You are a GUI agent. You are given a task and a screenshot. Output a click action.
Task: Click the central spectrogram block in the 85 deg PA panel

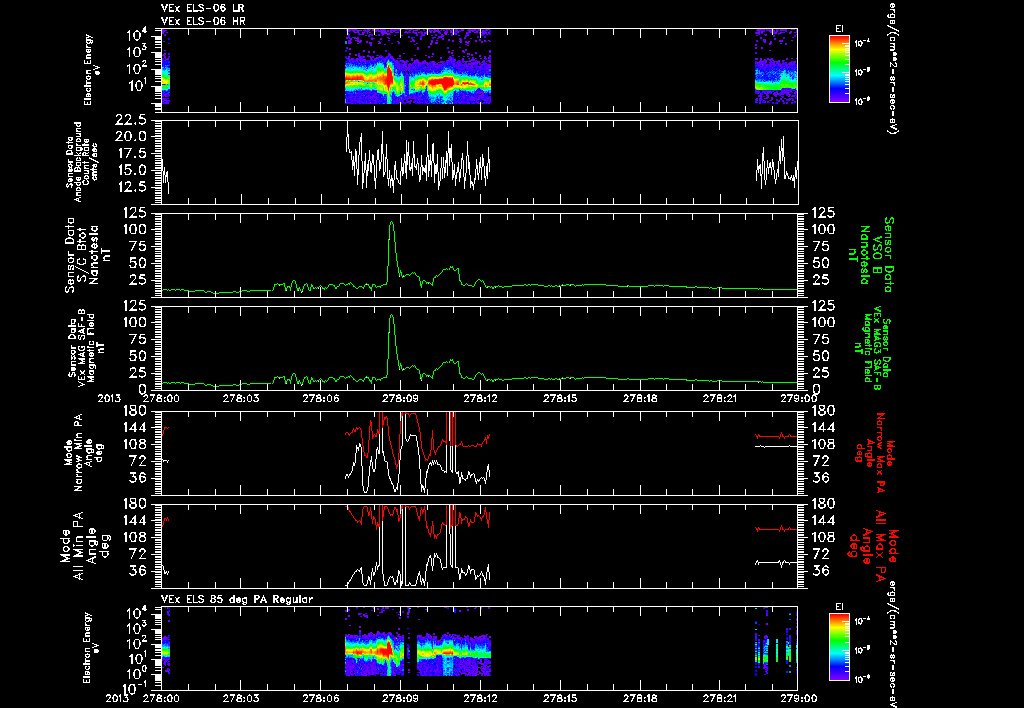pos(418,643)
